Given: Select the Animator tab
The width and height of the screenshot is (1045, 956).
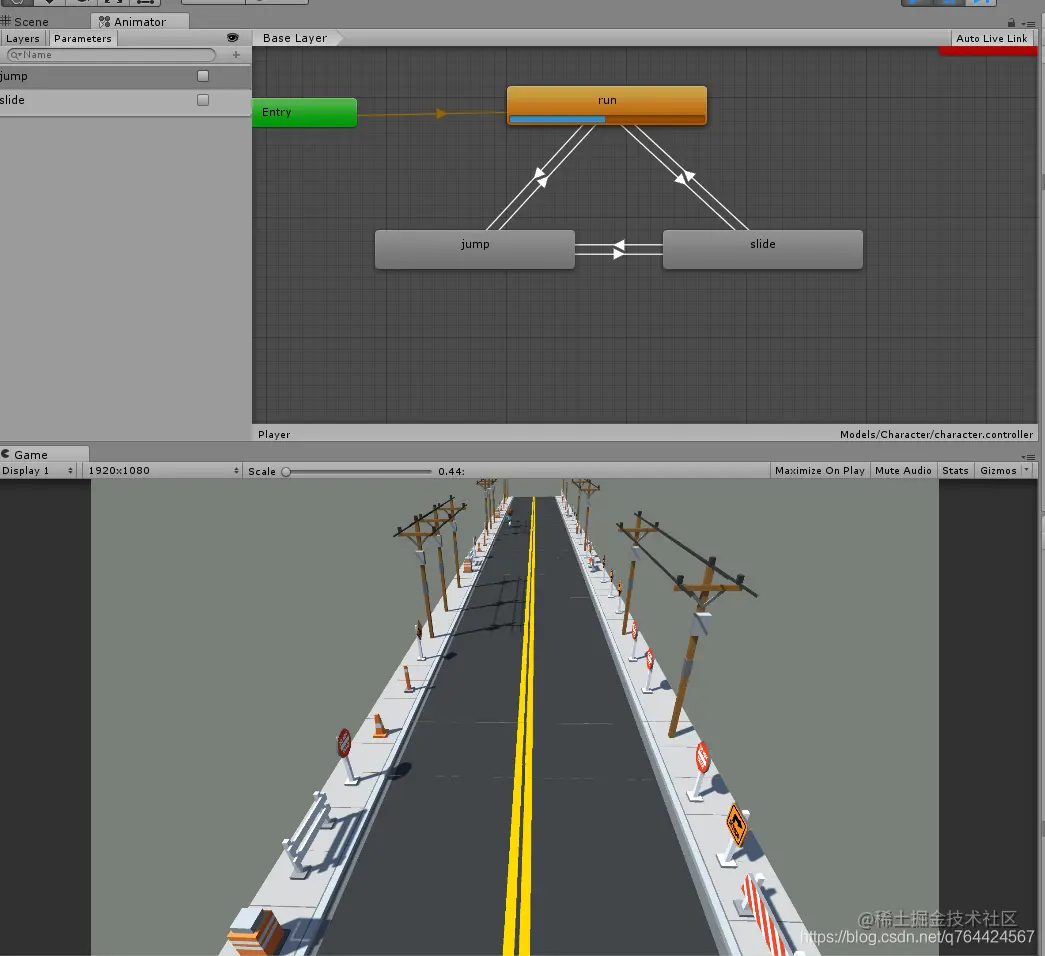Looking at the screenshot, I should tap(139, 22).
